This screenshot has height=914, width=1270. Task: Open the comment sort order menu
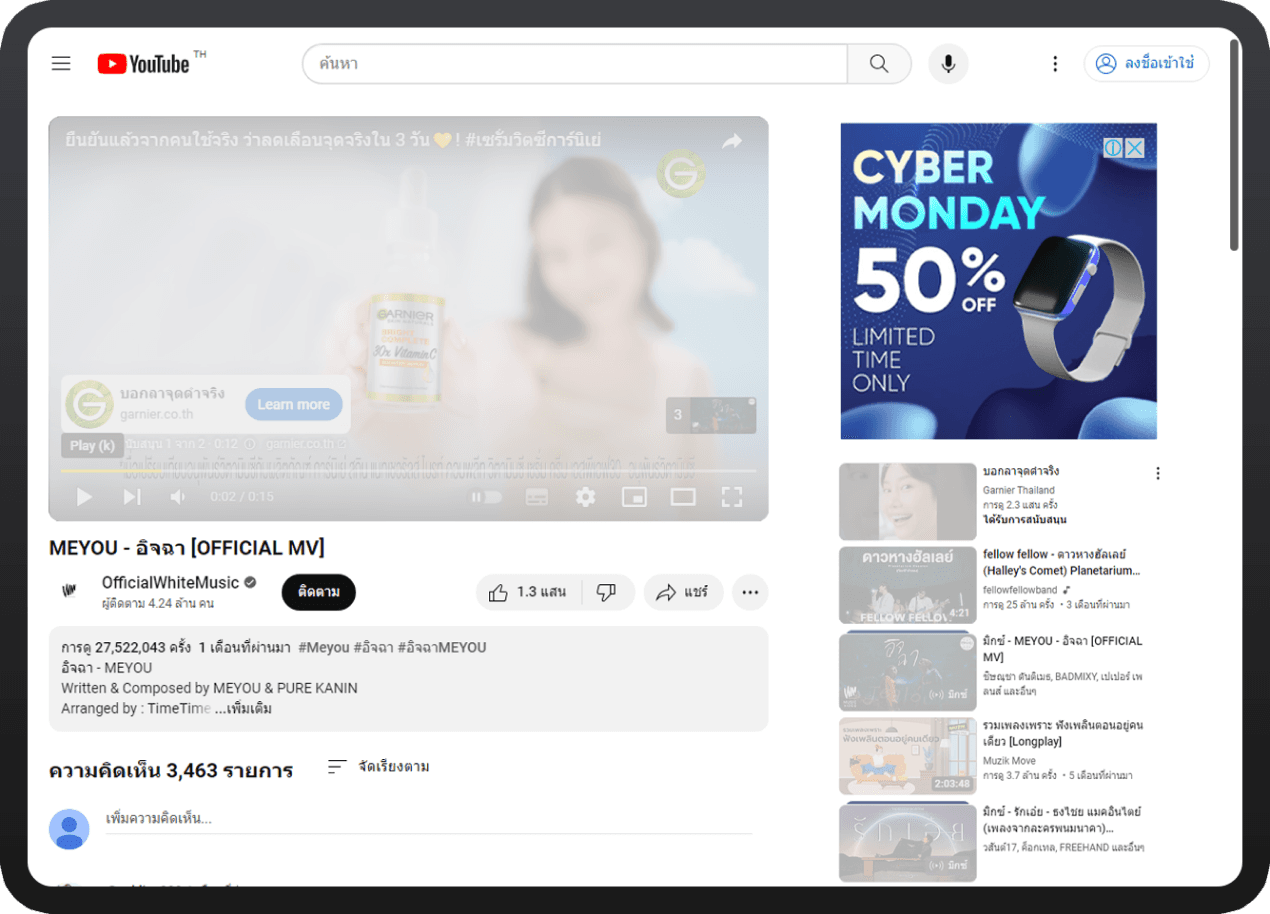379,767
